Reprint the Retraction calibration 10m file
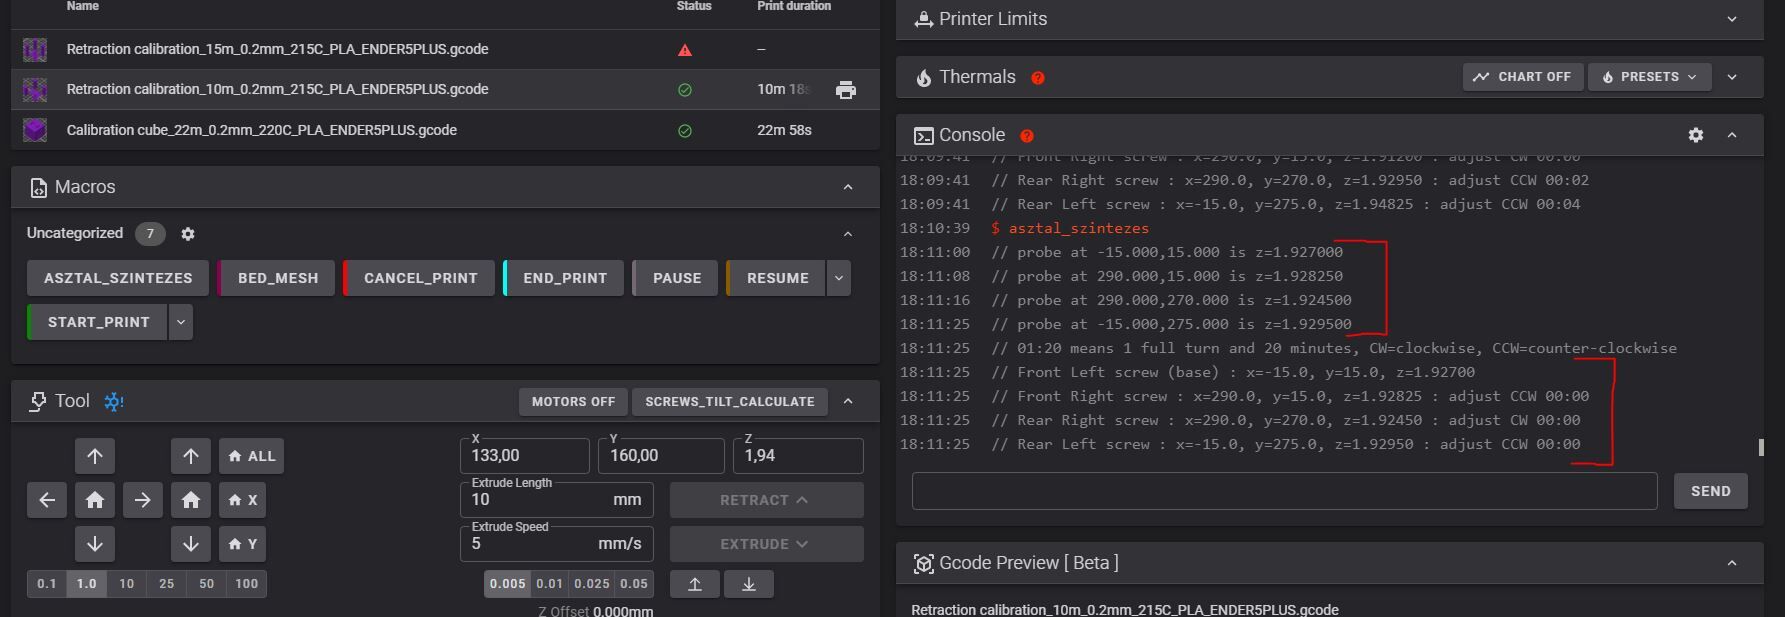This screenshot has height=617, width=1785. [846, 90]
